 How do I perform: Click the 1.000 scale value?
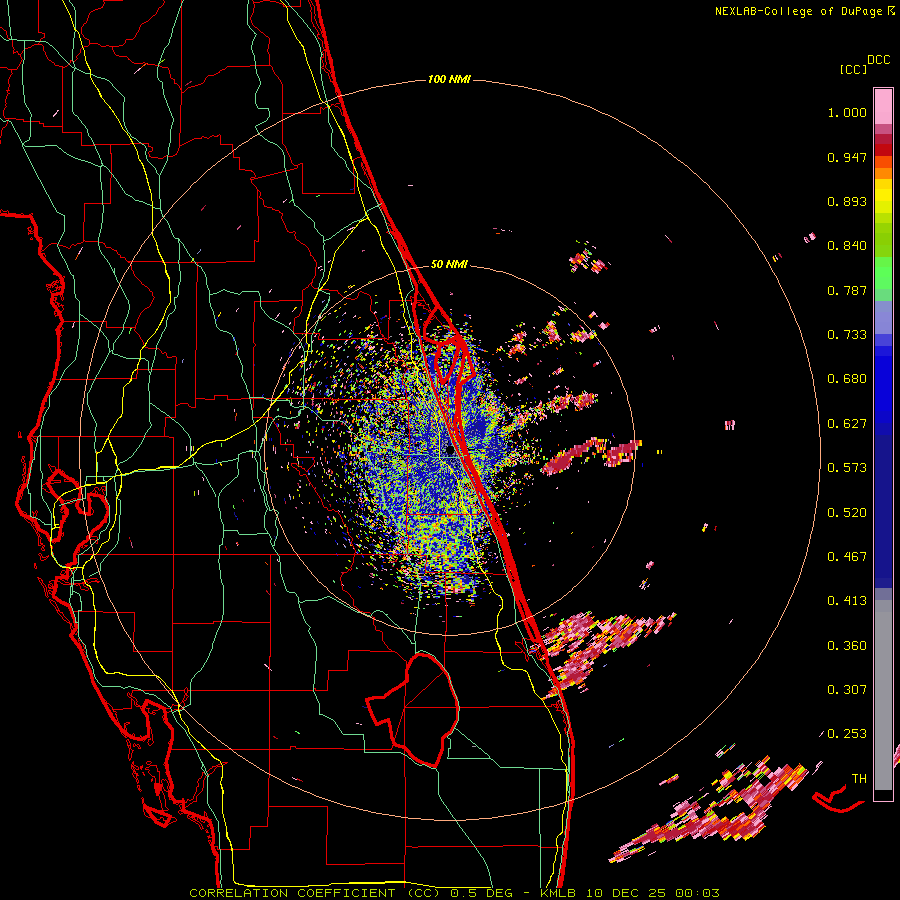tap(847, 112)
